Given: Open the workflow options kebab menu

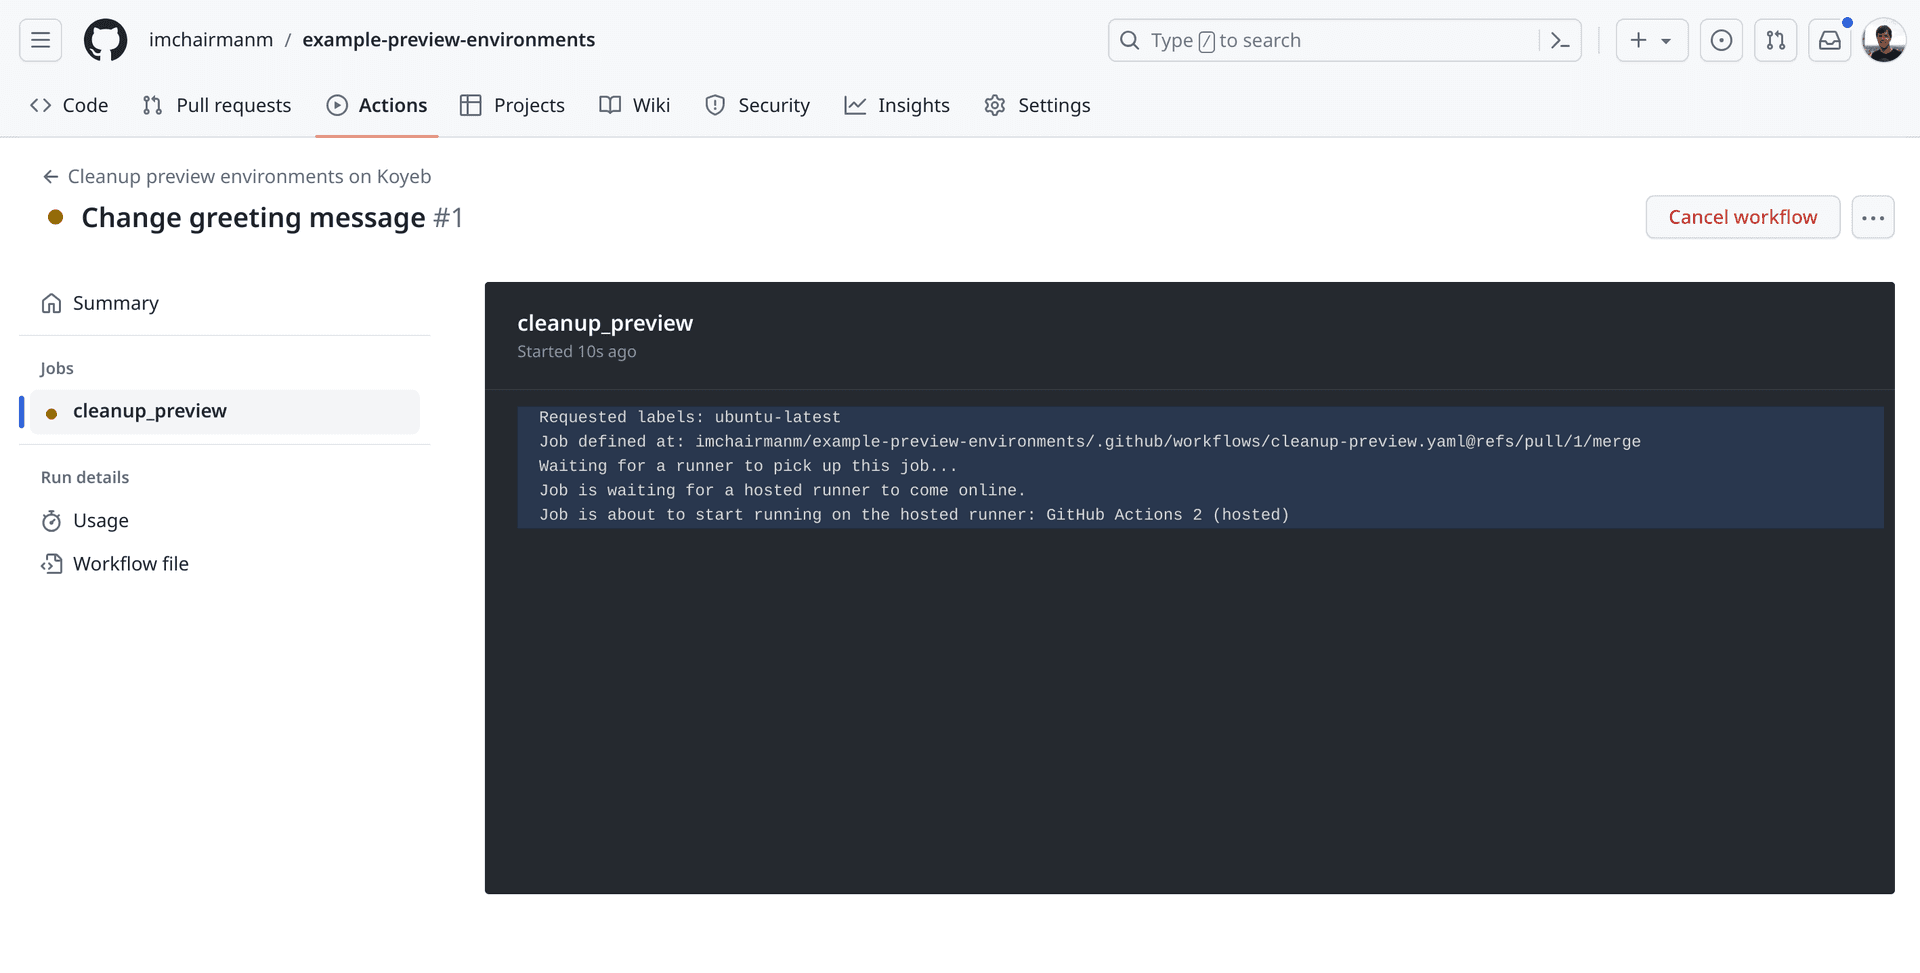Looking at the screenshot, I should click(x=1873, y=216).
